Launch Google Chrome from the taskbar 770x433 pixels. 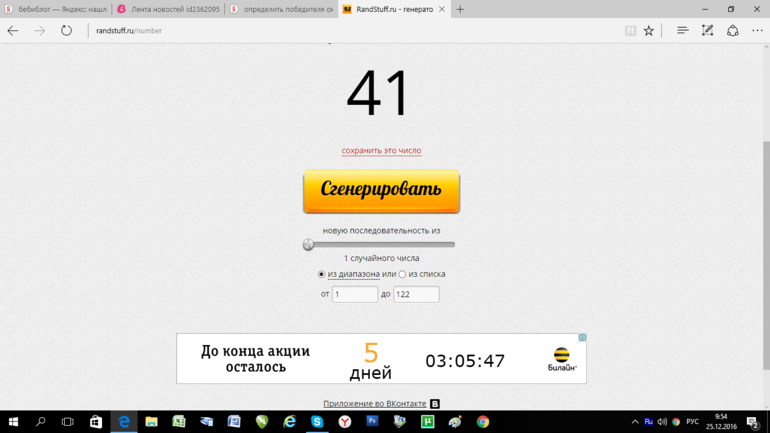click(x=483, y=422)
